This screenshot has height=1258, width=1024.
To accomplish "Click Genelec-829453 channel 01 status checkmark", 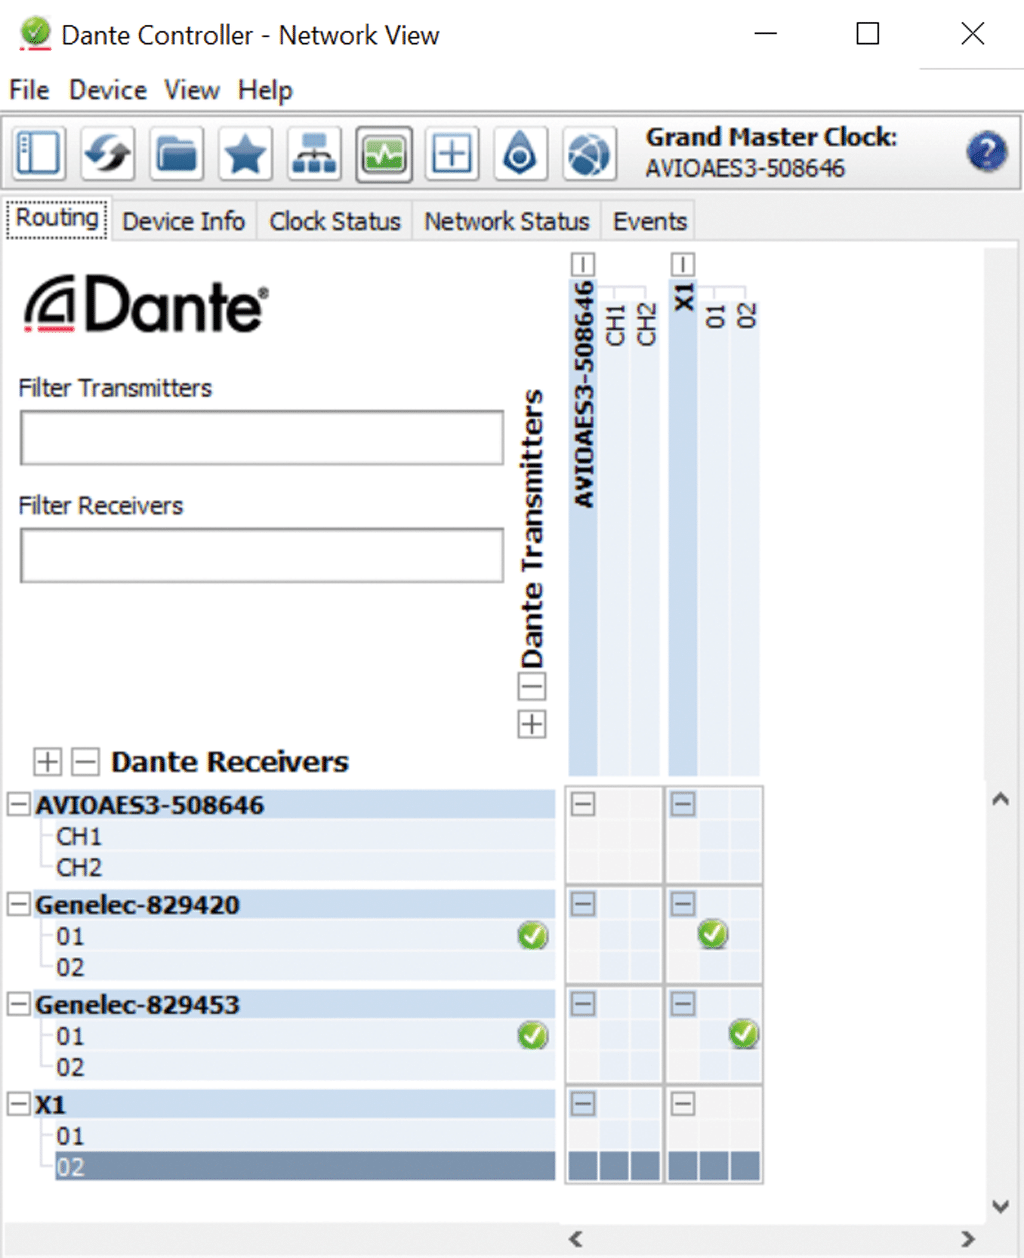I will click(x=533, y=1036).
